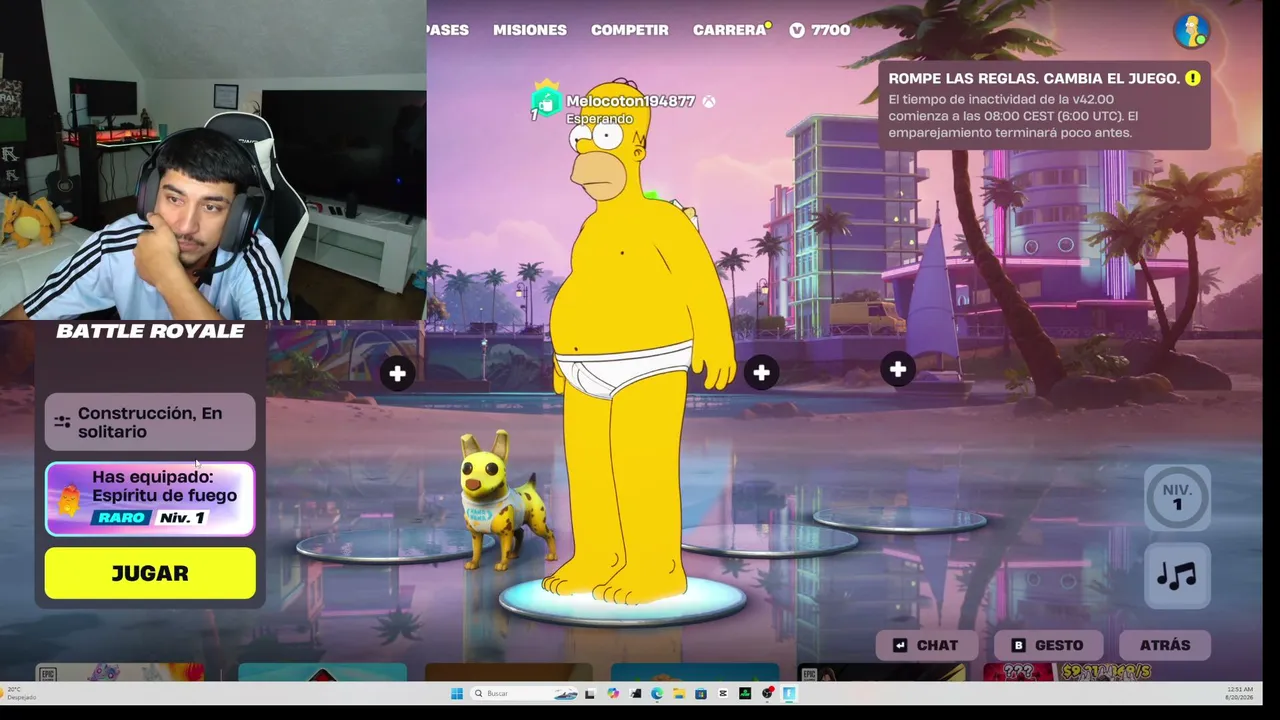This screenshot has height=720, width=1280.
Task: Click the BATTLE ROYALE mode title
Action: pos(150,331)
